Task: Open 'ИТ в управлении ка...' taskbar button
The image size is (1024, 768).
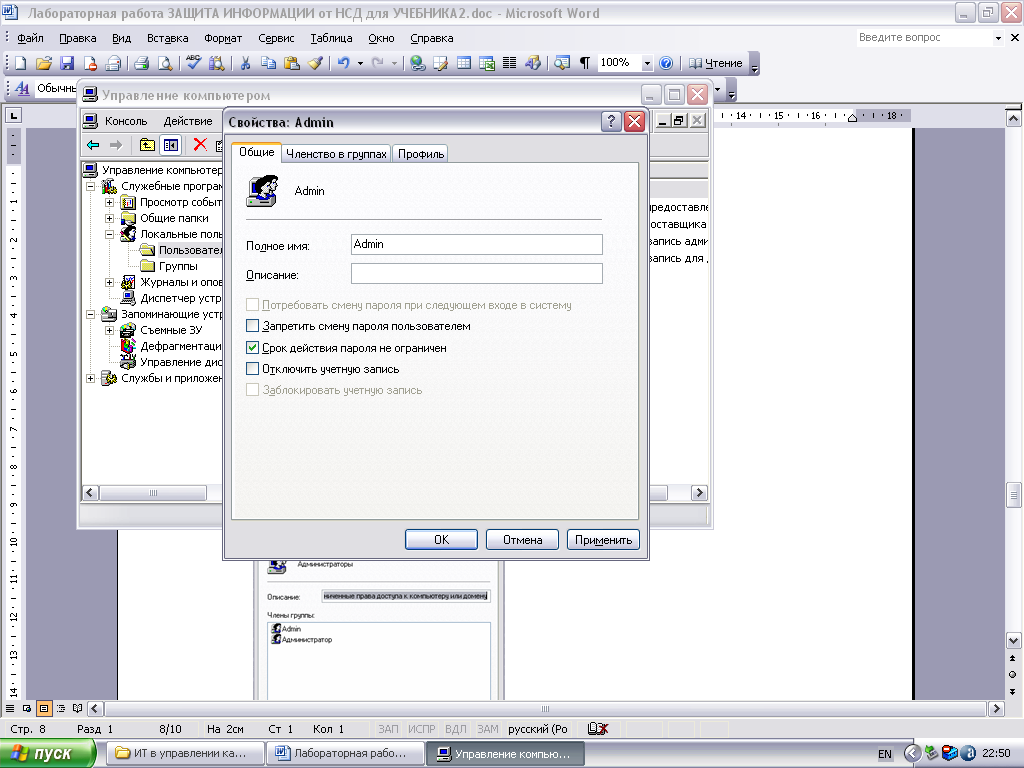Action: pos(185,753)
